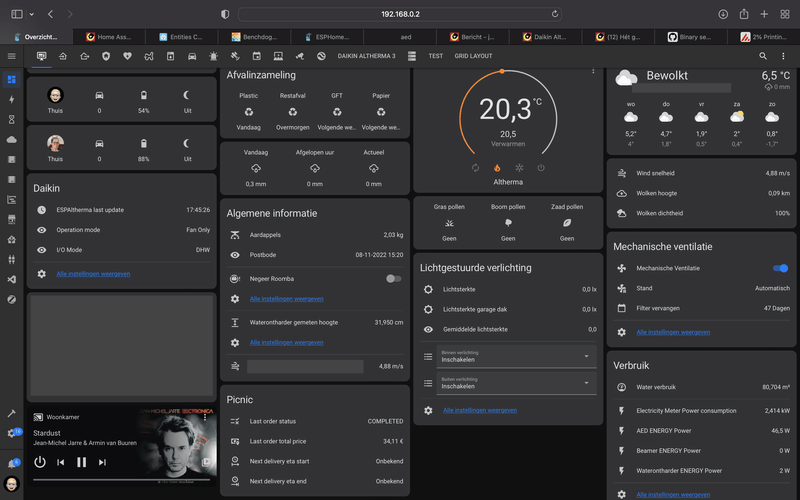The height and width of the screenshot is (500, 800).
Task: Expand the Buiten verlichting dropdown
Action: pos(515,383)
